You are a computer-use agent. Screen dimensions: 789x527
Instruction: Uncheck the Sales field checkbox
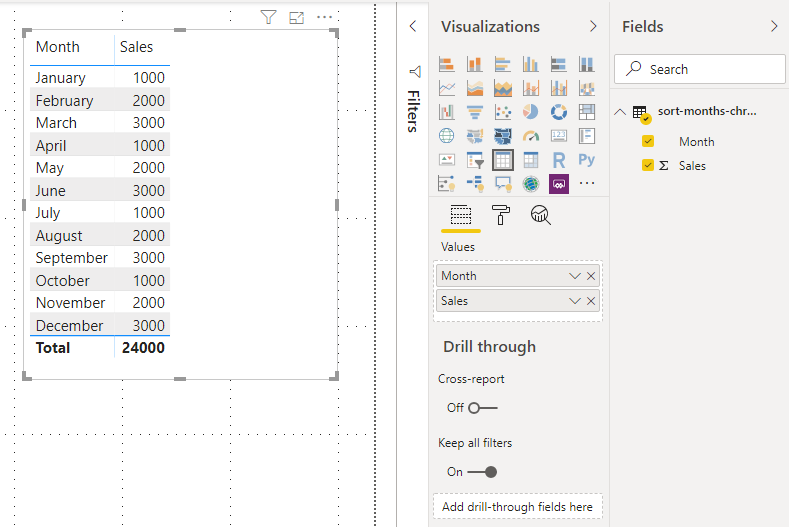tap(648, 165)
